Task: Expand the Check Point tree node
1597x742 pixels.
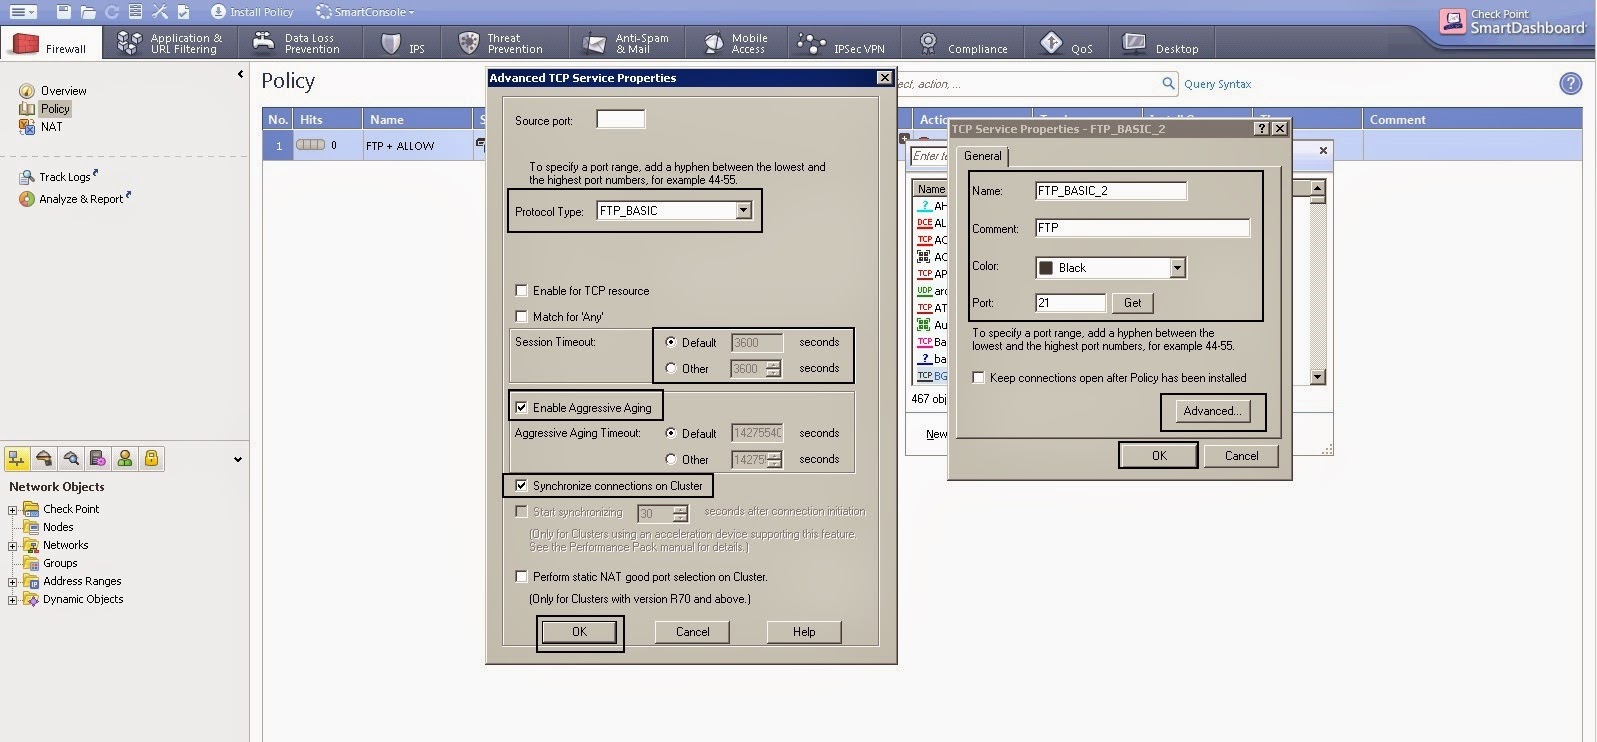Action: pos(13,510)
